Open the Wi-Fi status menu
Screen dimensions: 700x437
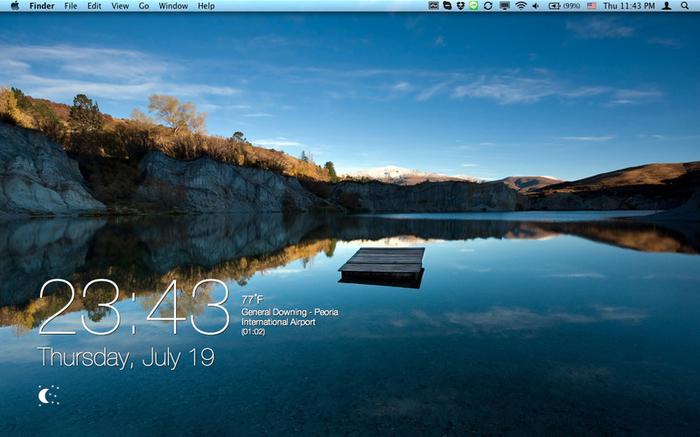click(521, 6)
